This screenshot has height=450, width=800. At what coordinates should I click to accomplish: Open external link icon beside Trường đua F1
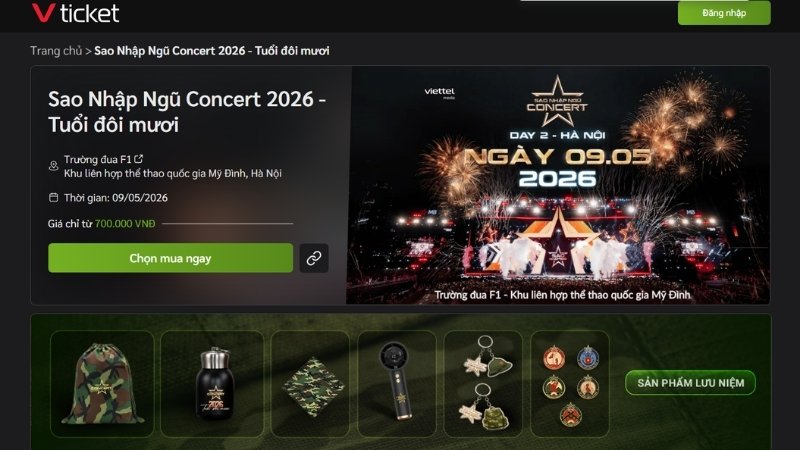pyautogui.click(x=138, y=159)
